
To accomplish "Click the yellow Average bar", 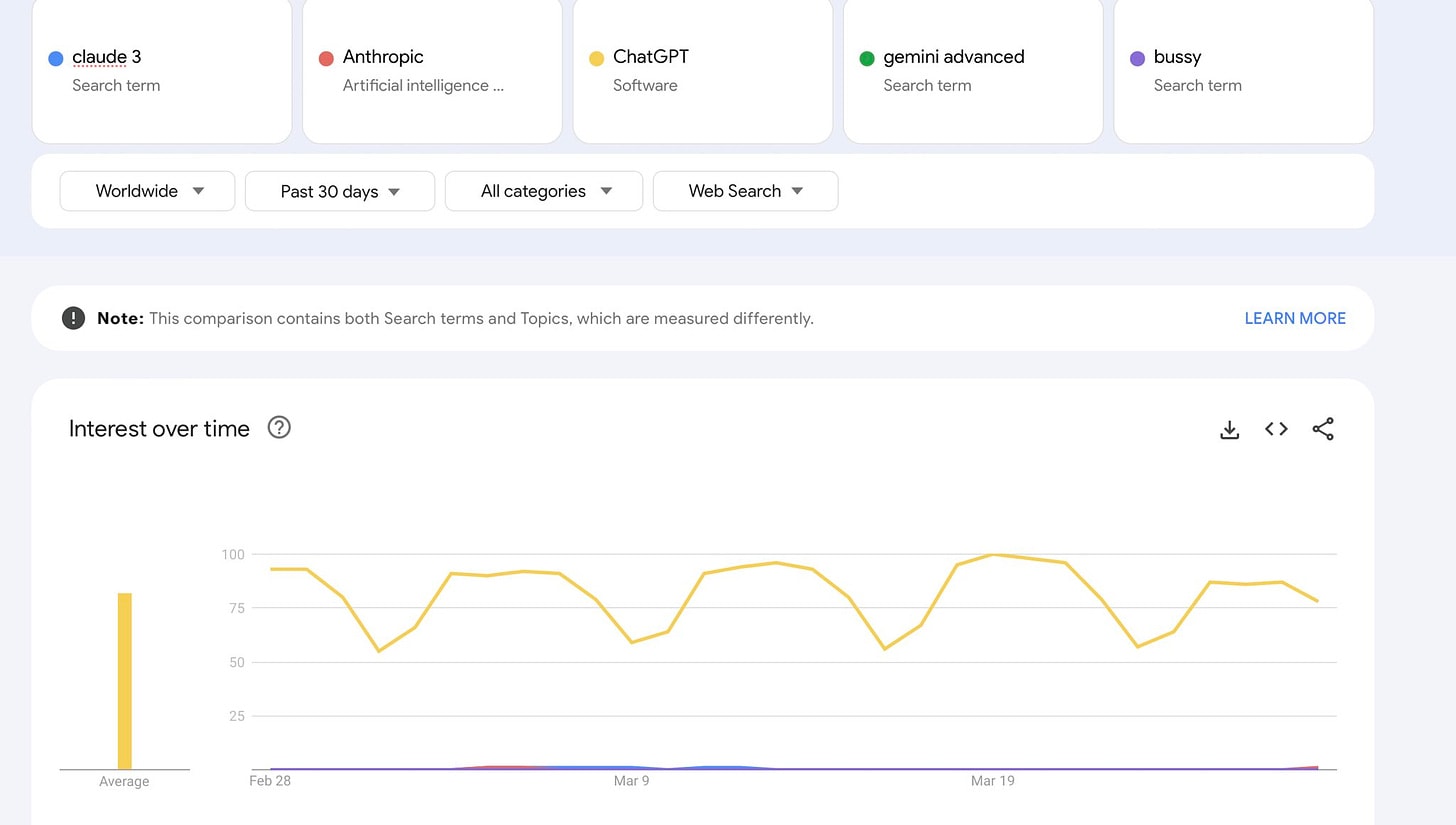I will click(124, 681).
